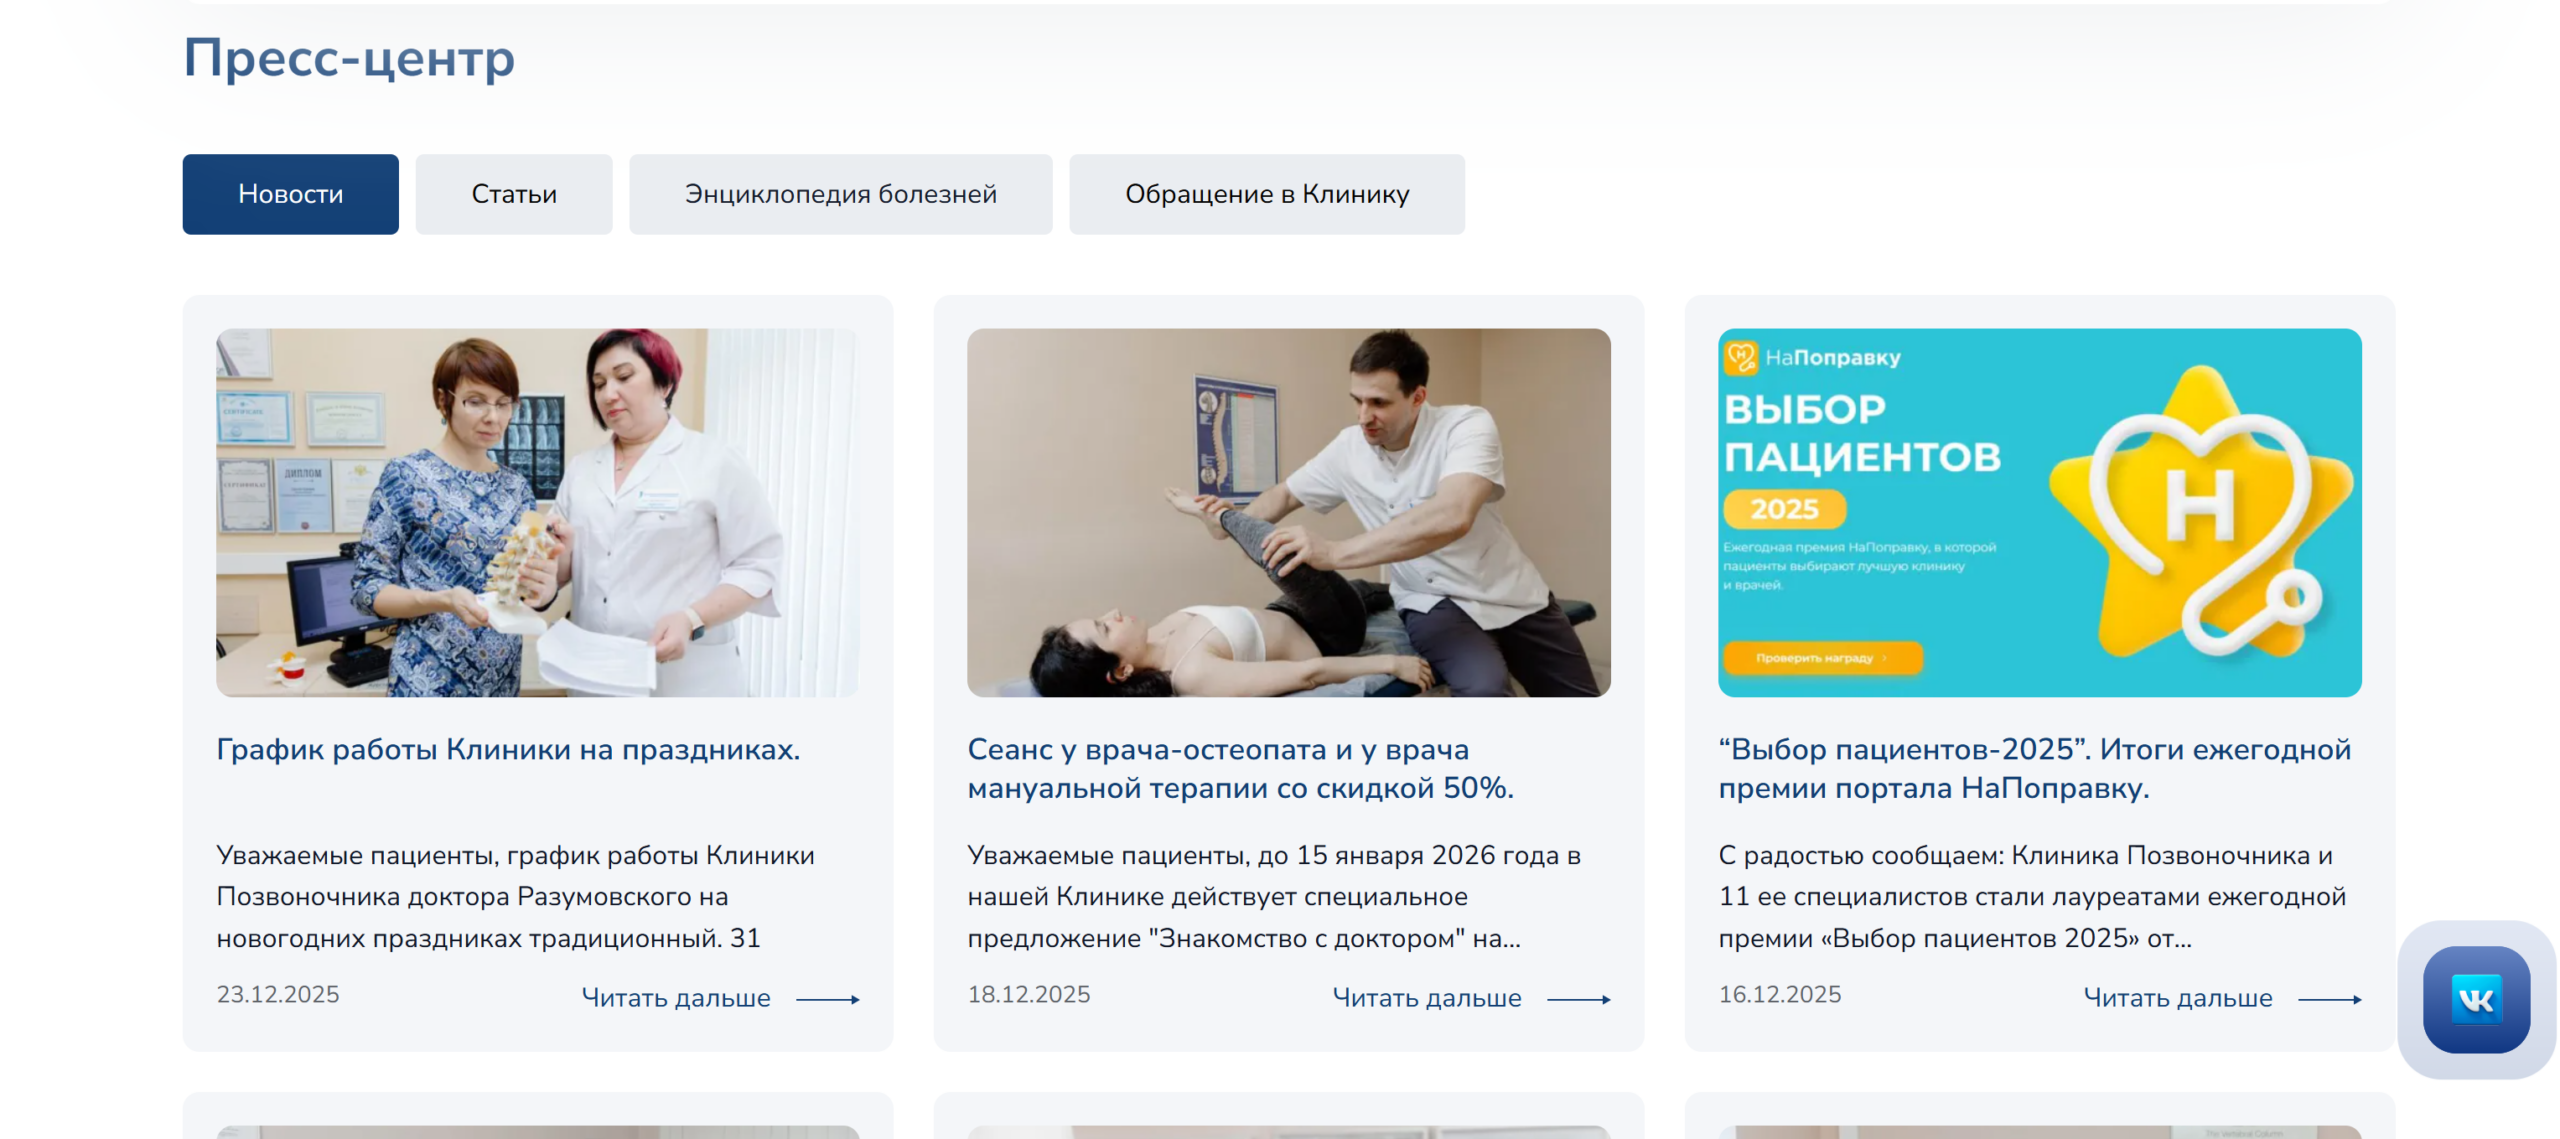Click the VK social network icon

click(2475, 999)
